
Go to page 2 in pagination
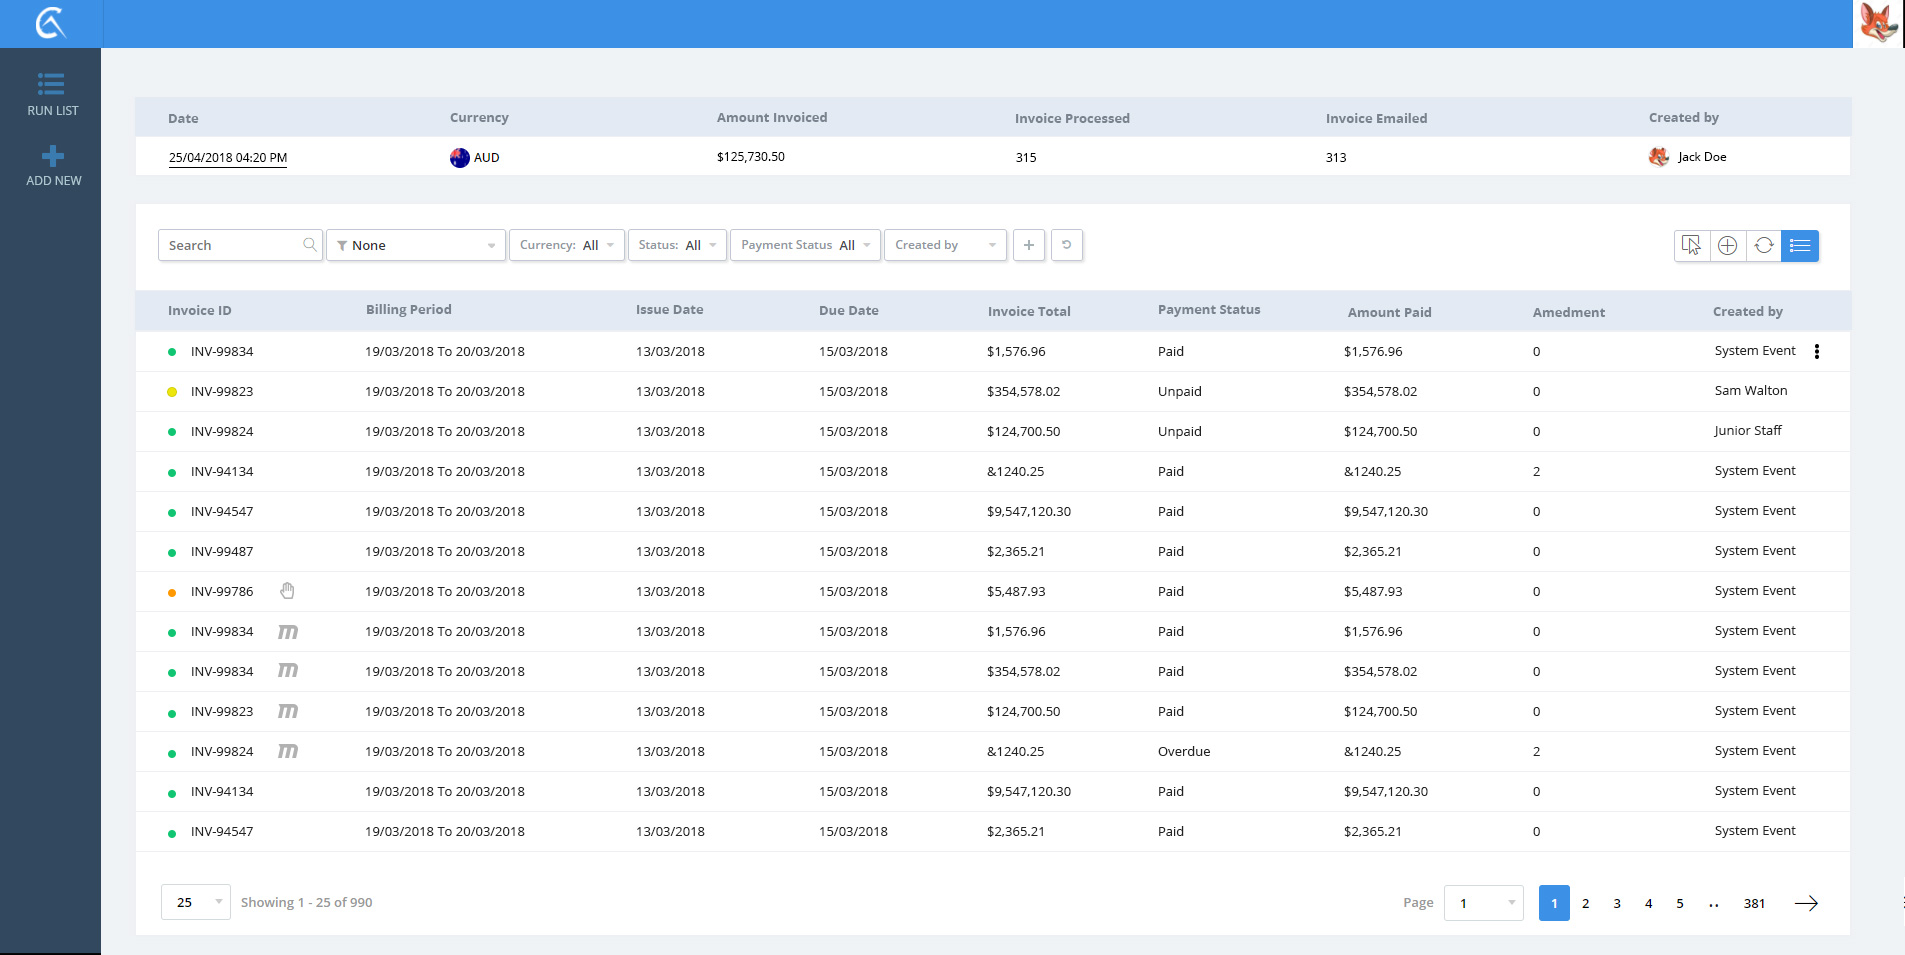(1585, 903)
